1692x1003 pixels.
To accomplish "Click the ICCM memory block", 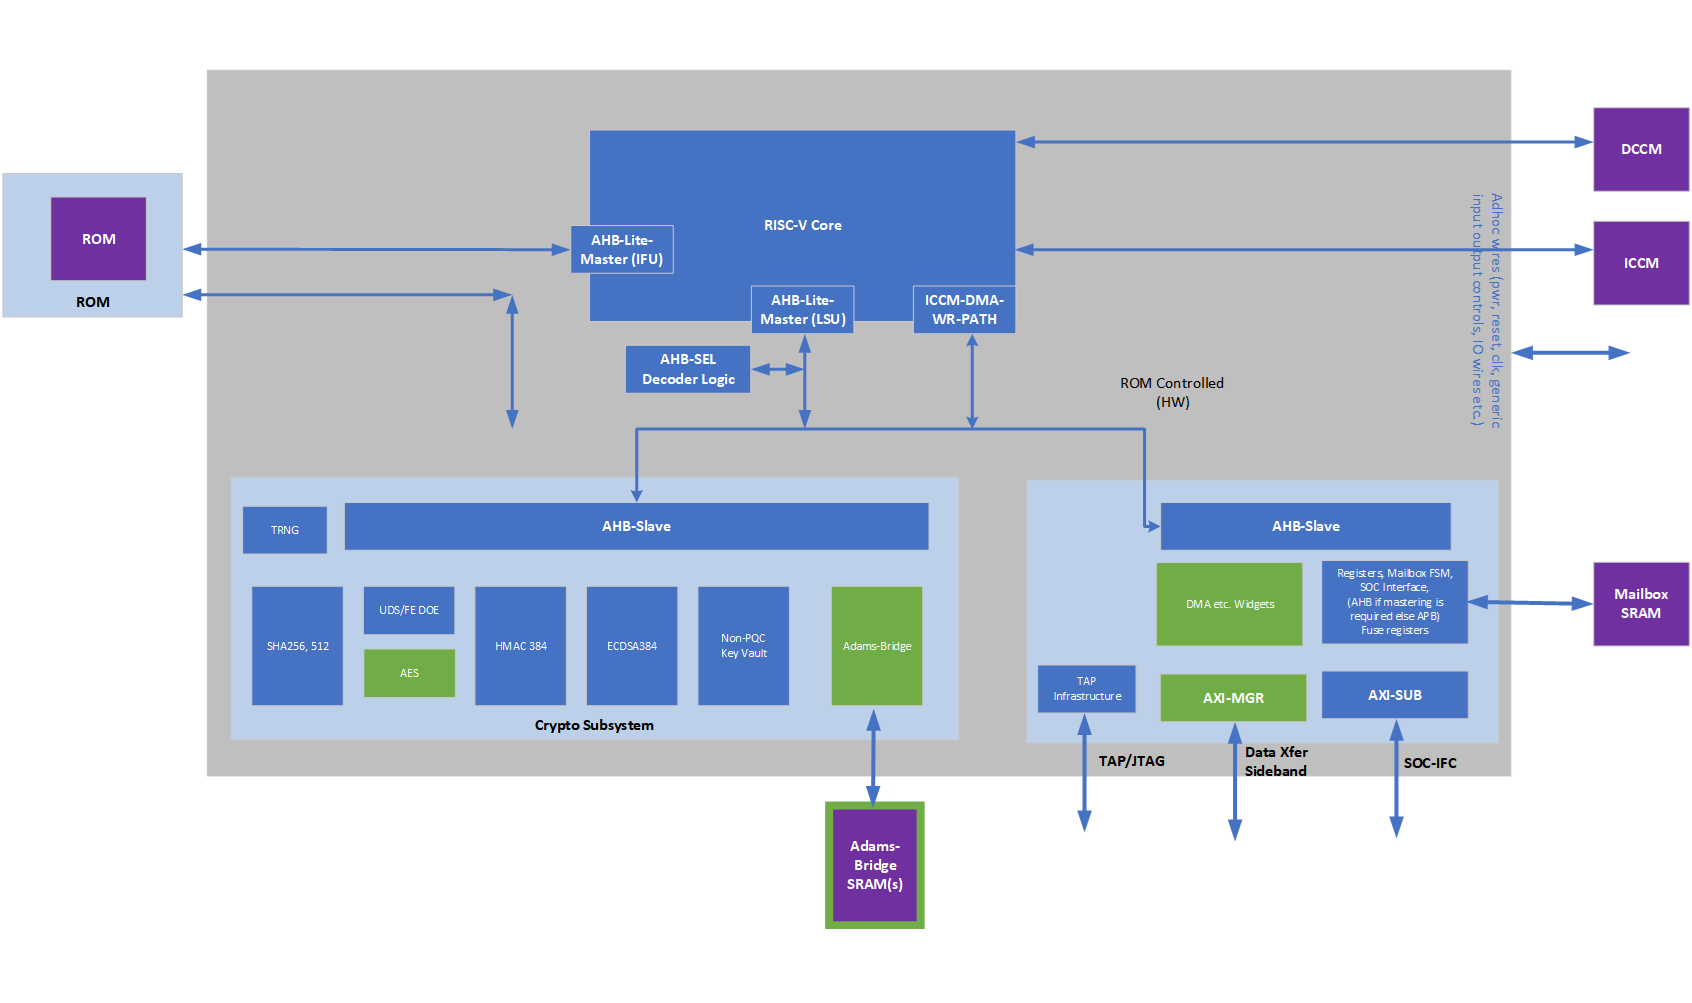I will click(x=1640, y=263).
